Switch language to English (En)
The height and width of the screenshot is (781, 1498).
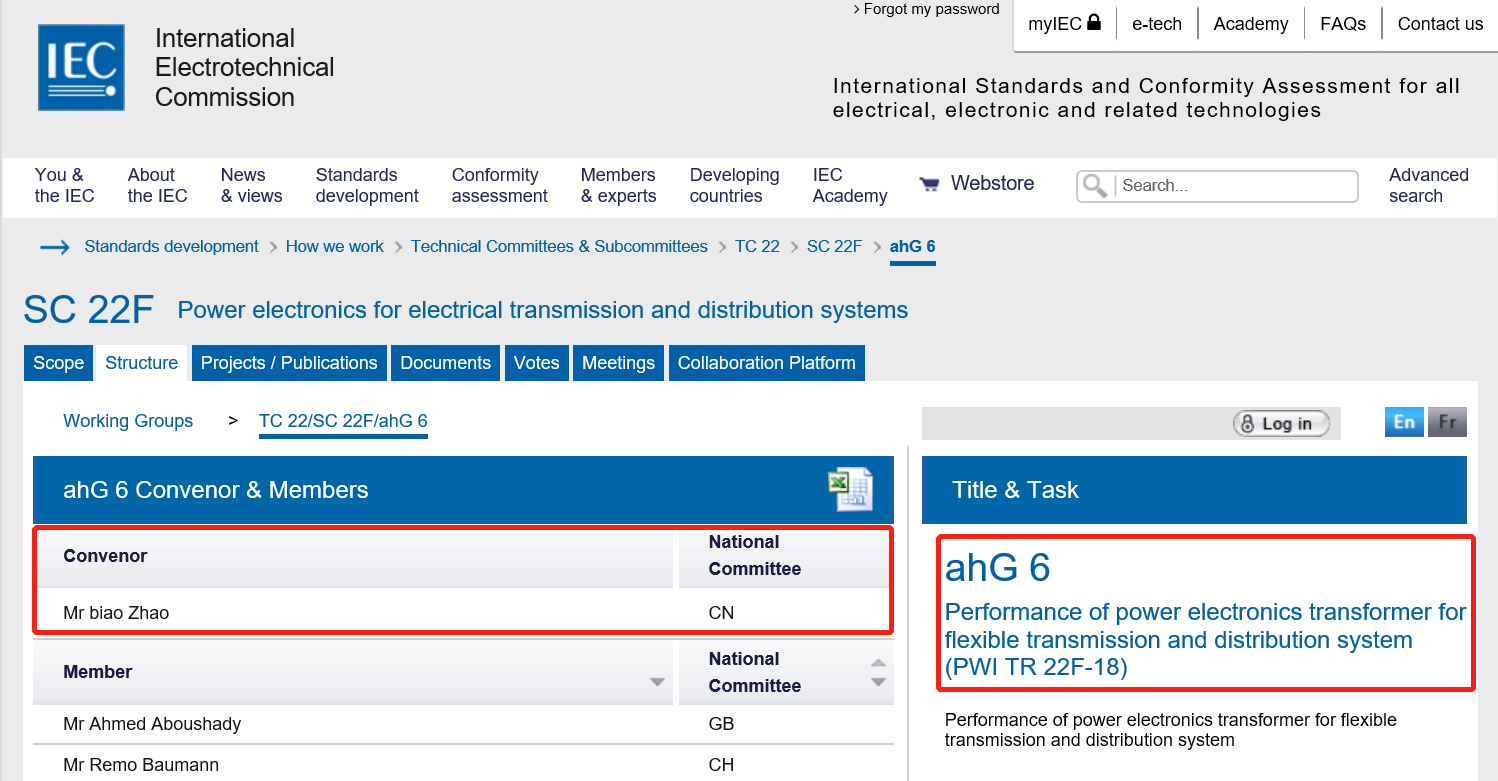1404,422
